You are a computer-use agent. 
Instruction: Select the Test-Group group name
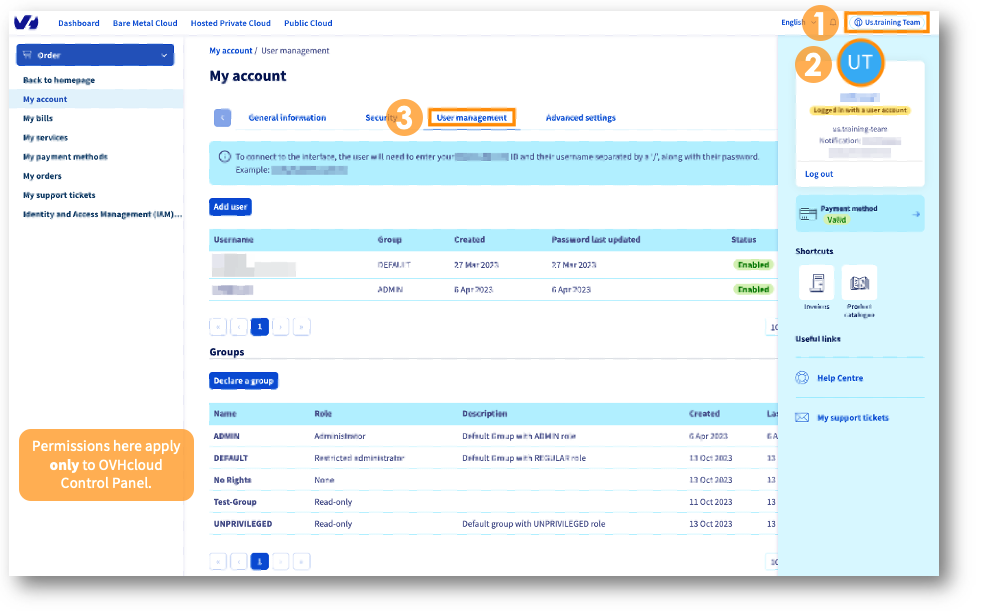235,502
